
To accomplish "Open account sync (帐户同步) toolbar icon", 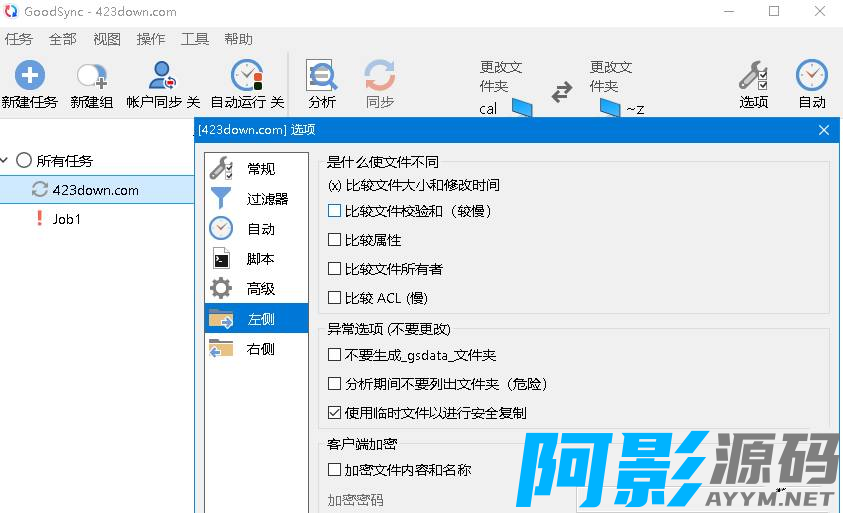I will click(x=162, y=75).
